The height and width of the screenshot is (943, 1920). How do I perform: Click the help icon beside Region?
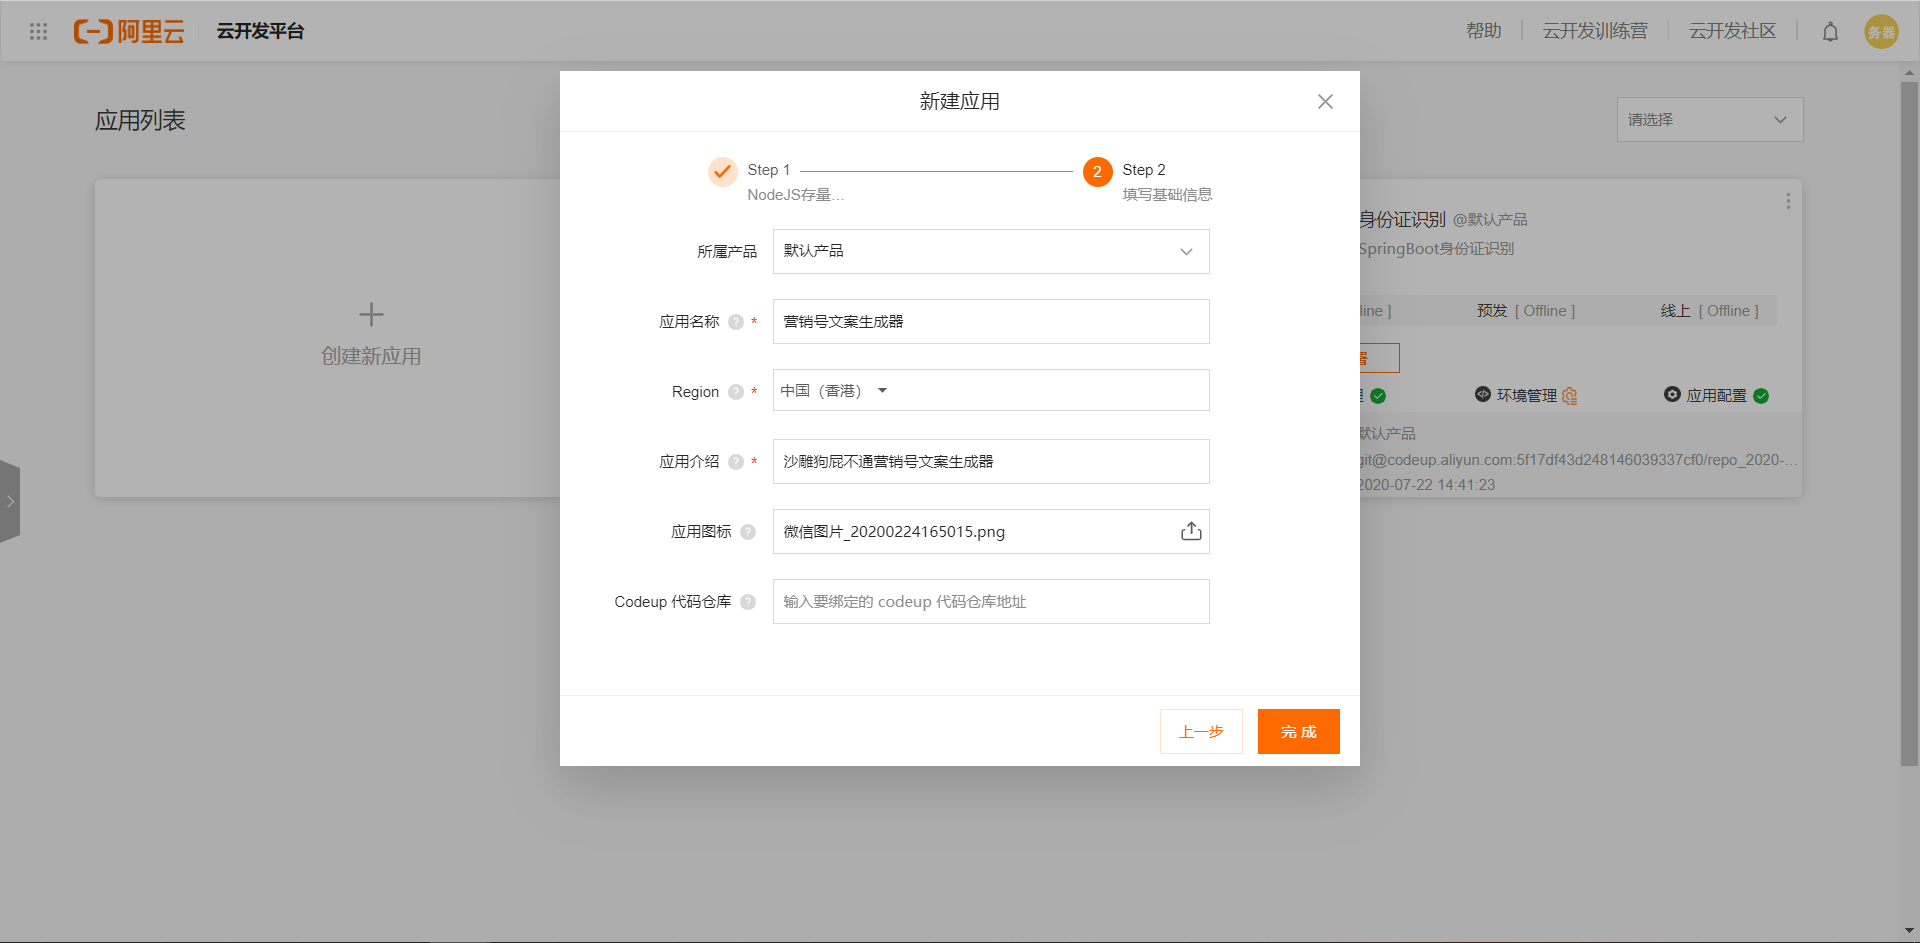(736, 392)
